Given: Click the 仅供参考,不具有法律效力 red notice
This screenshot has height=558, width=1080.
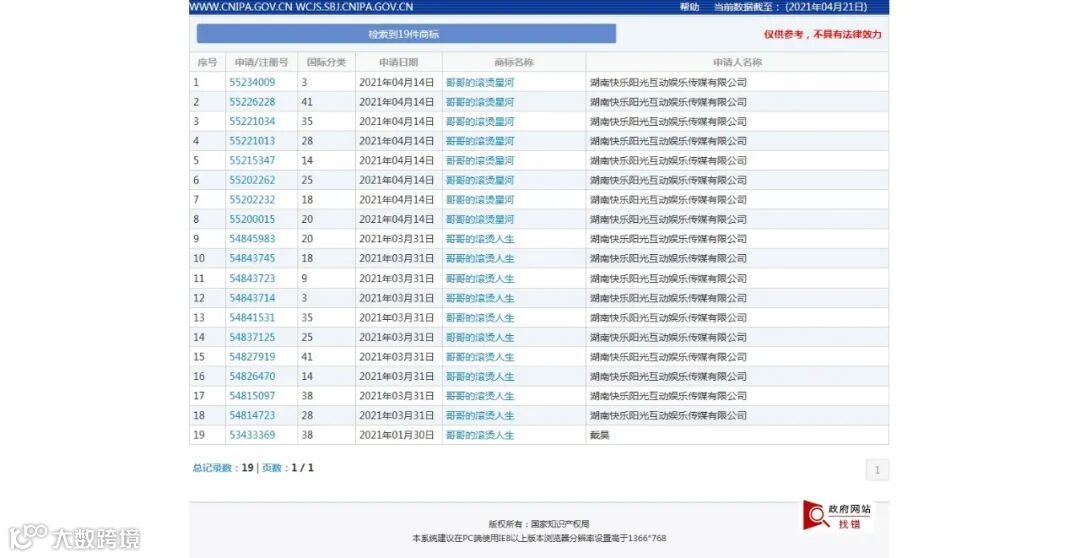Looking at the screenshot, I should click(x=822, y=34).
